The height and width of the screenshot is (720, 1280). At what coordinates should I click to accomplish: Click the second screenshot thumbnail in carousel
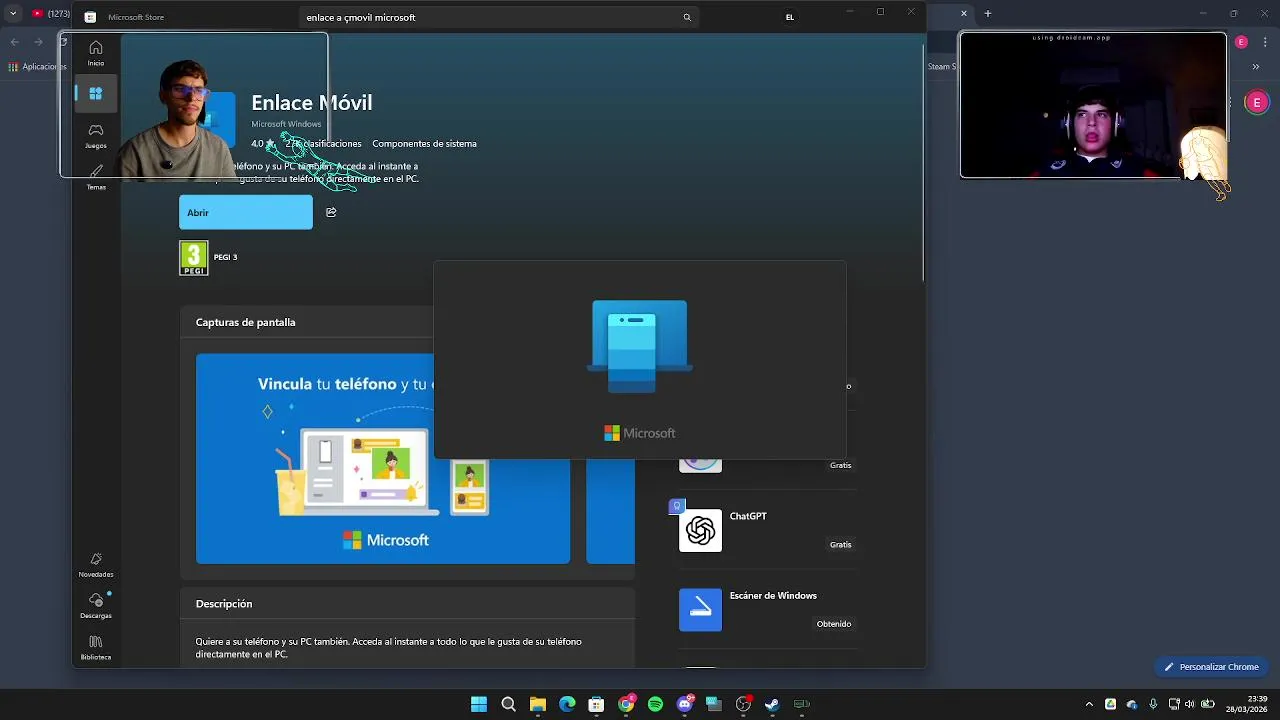click(610, 459)
